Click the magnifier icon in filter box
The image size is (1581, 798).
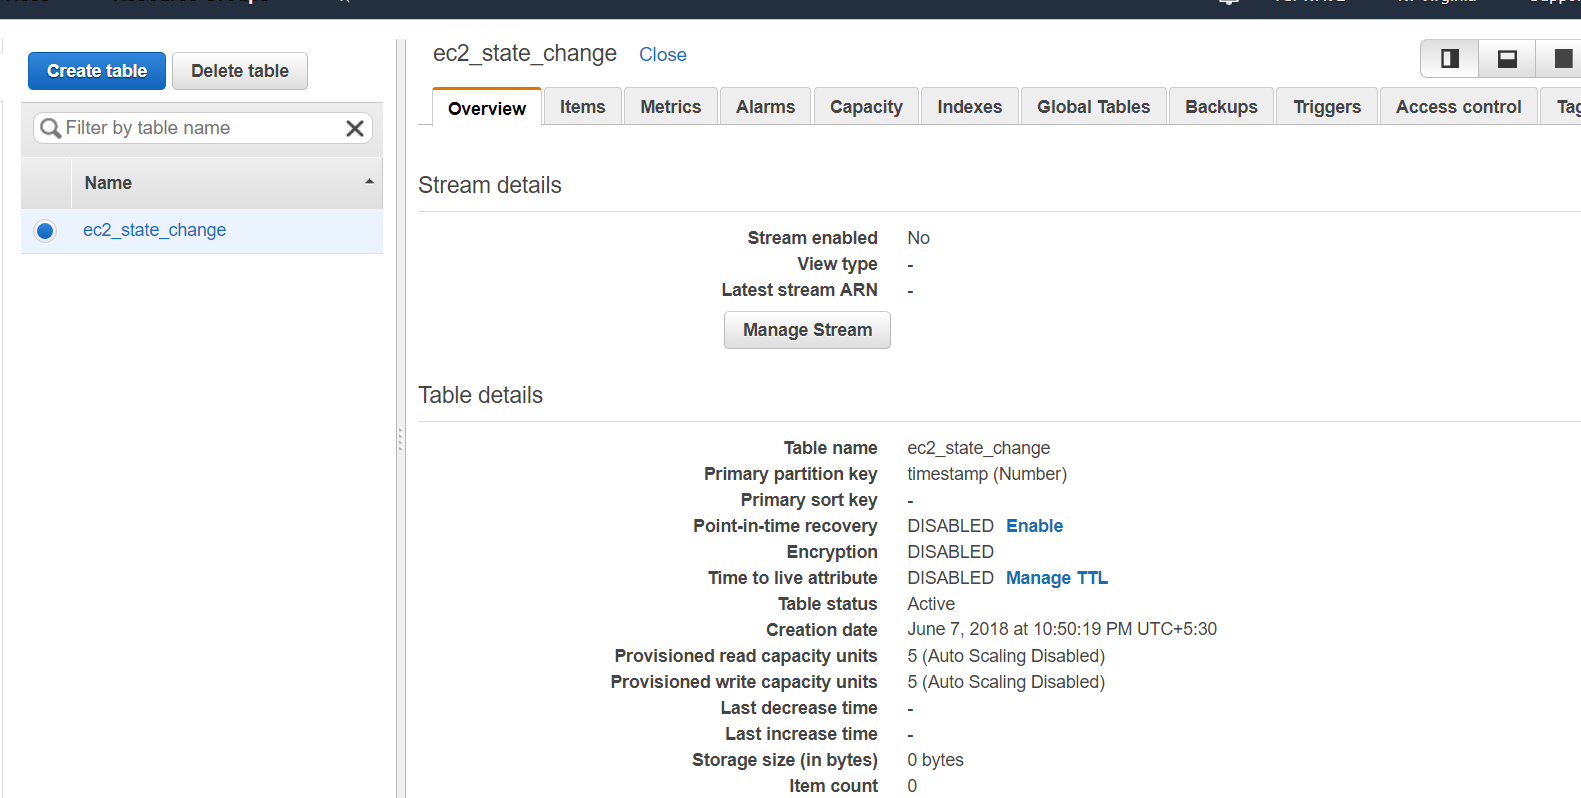pos(50,128)
